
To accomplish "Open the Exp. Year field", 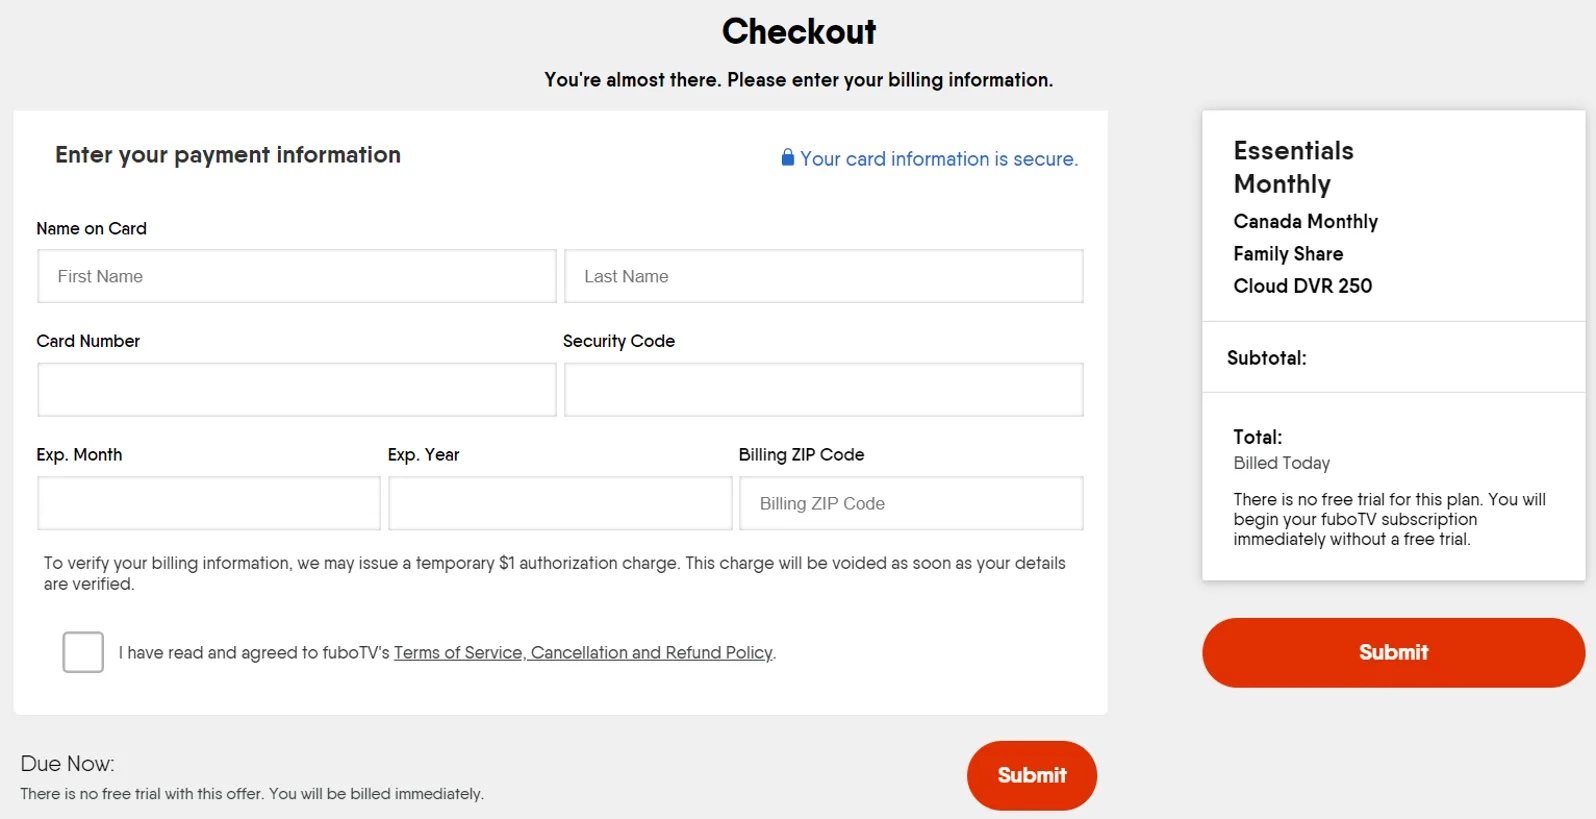I will (x=560, y=503).
